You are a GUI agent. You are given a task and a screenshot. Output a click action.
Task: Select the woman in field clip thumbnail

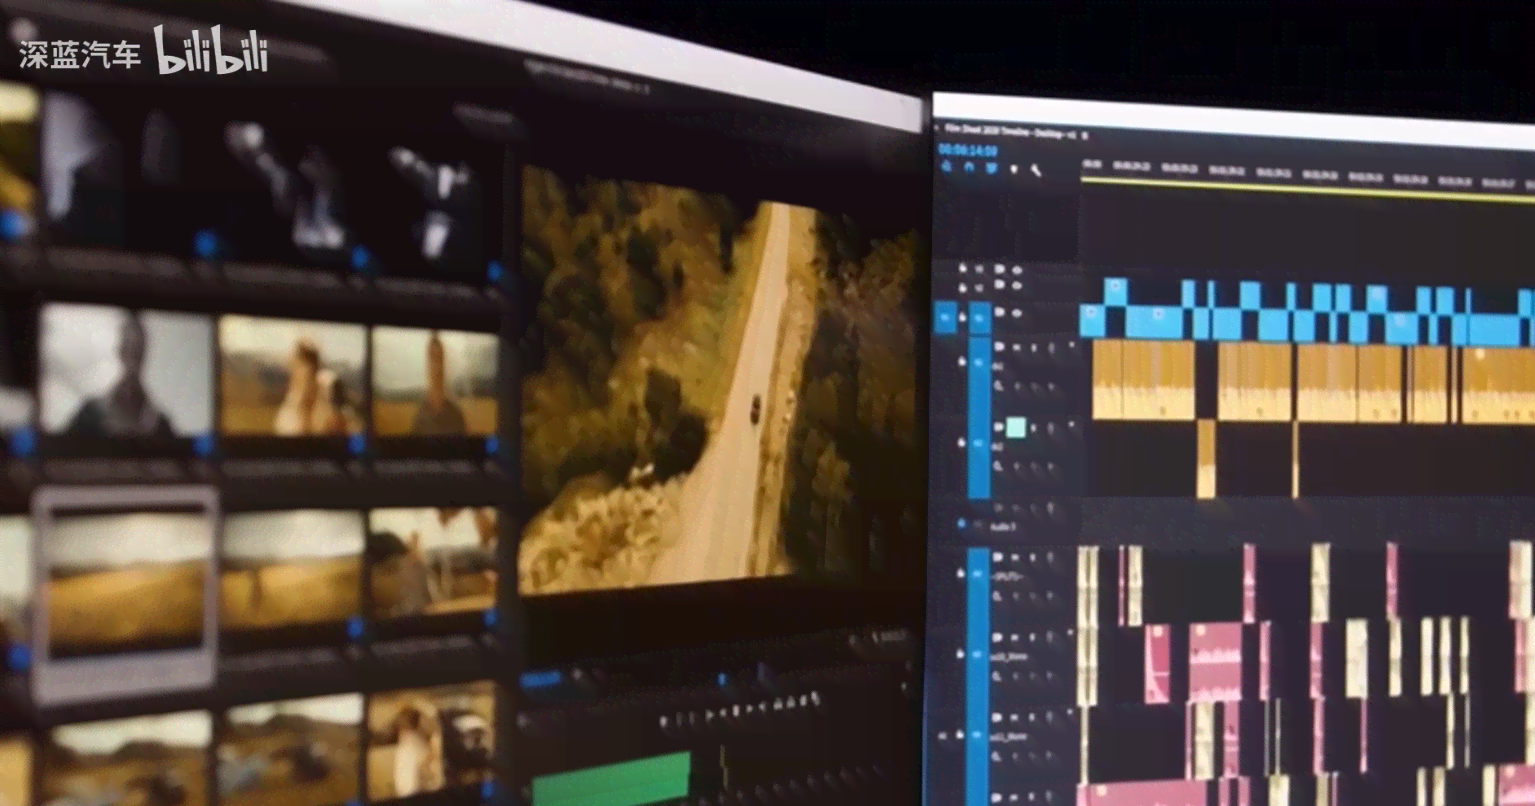pyautogui.click(x=291, y=376)
